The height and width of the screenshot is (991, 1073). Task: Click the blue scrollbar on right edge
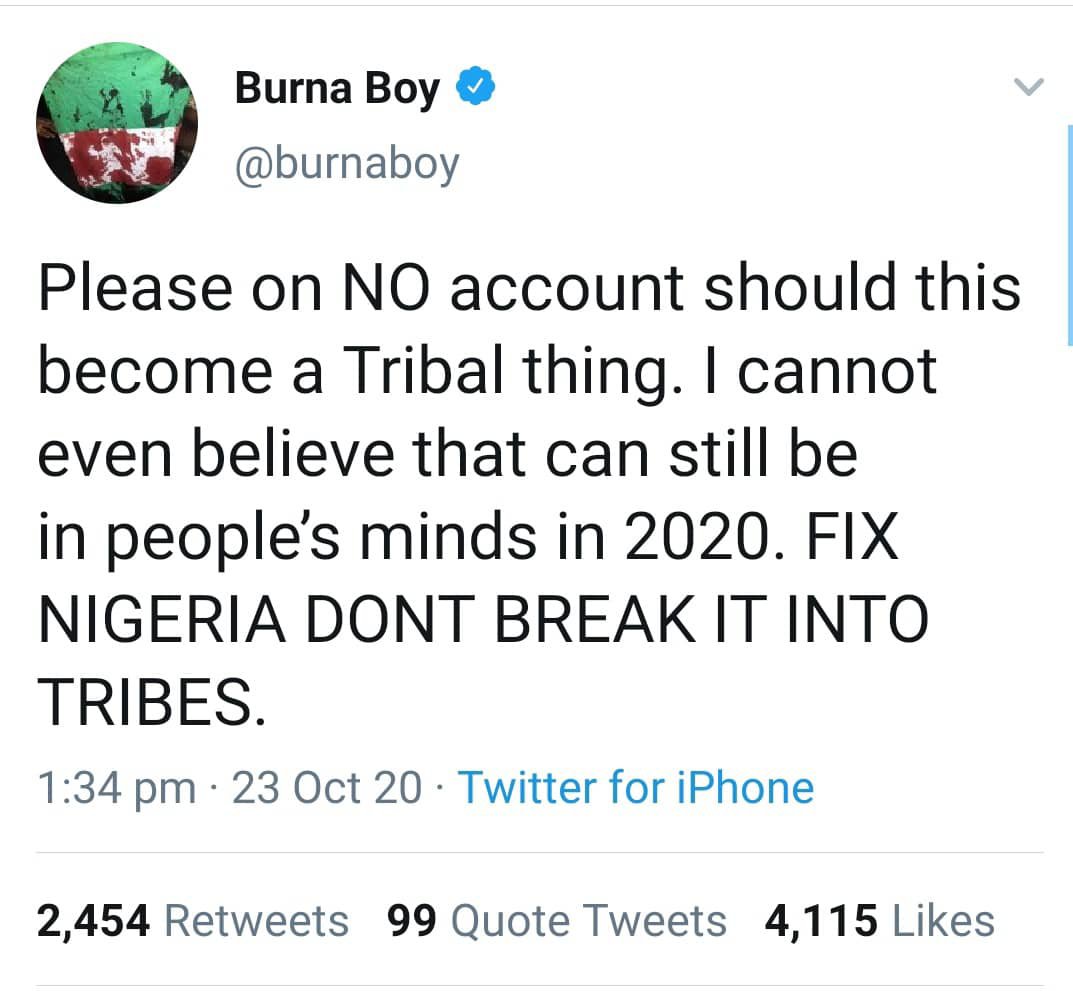(1069, 234)
